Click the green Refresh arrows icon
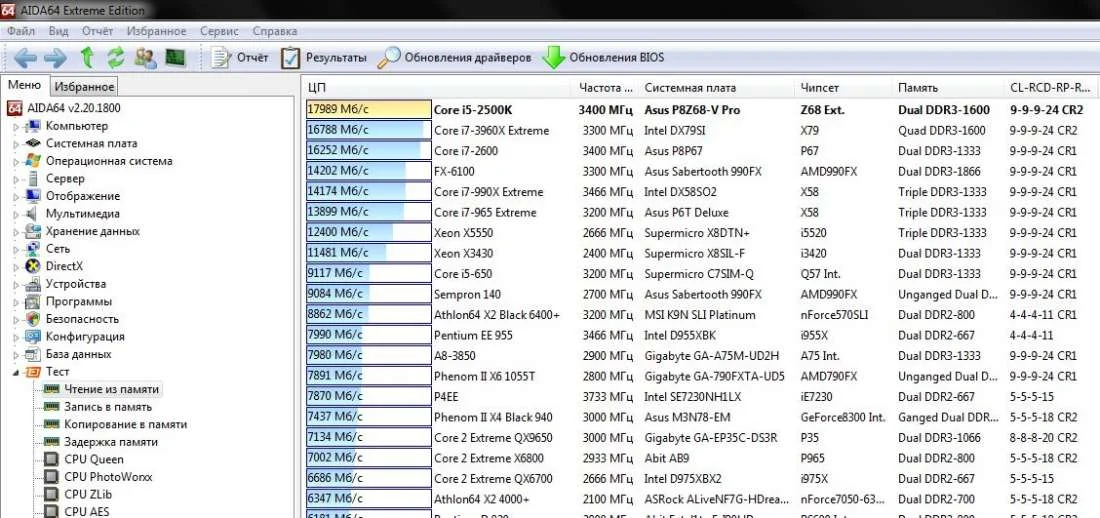This screenshot has height=518, width=1100. [116, 57]
